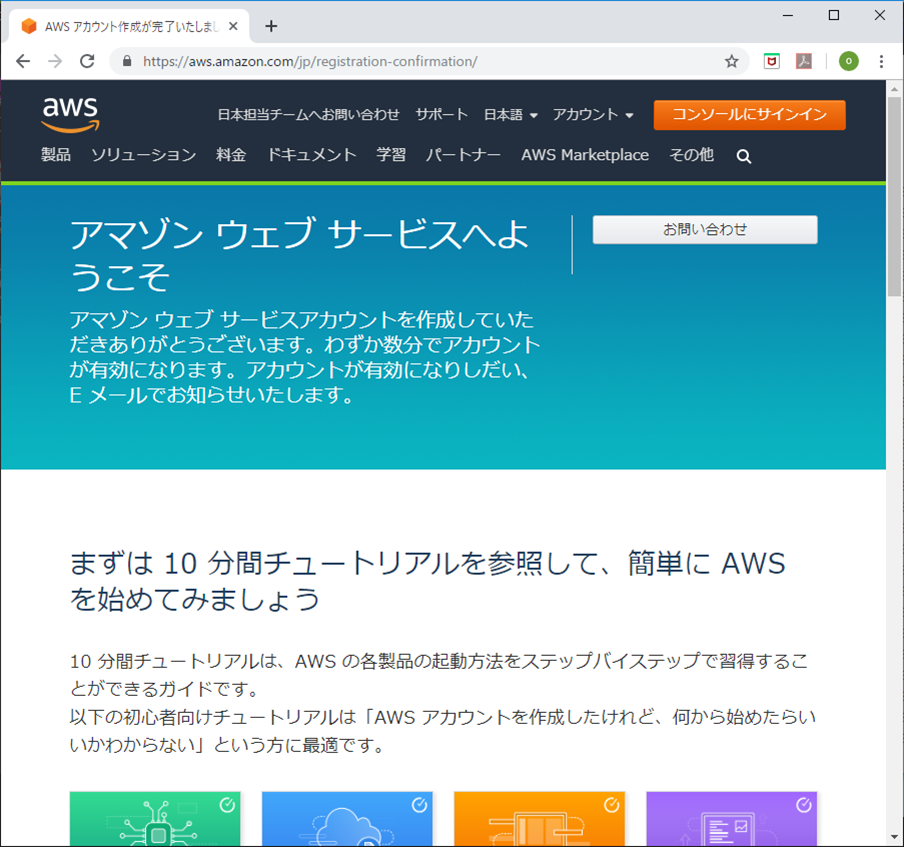Go back using the browser back arrow

coord(23,61)
